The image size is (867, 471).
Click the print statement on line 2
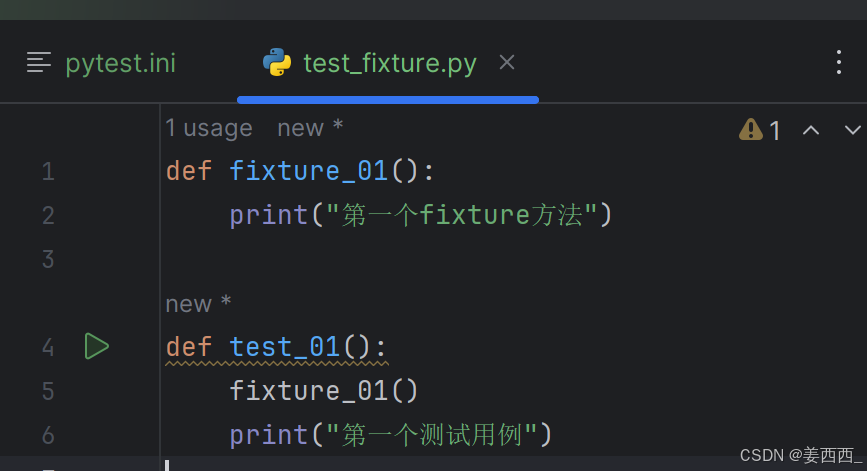click(x=421, y=214)
